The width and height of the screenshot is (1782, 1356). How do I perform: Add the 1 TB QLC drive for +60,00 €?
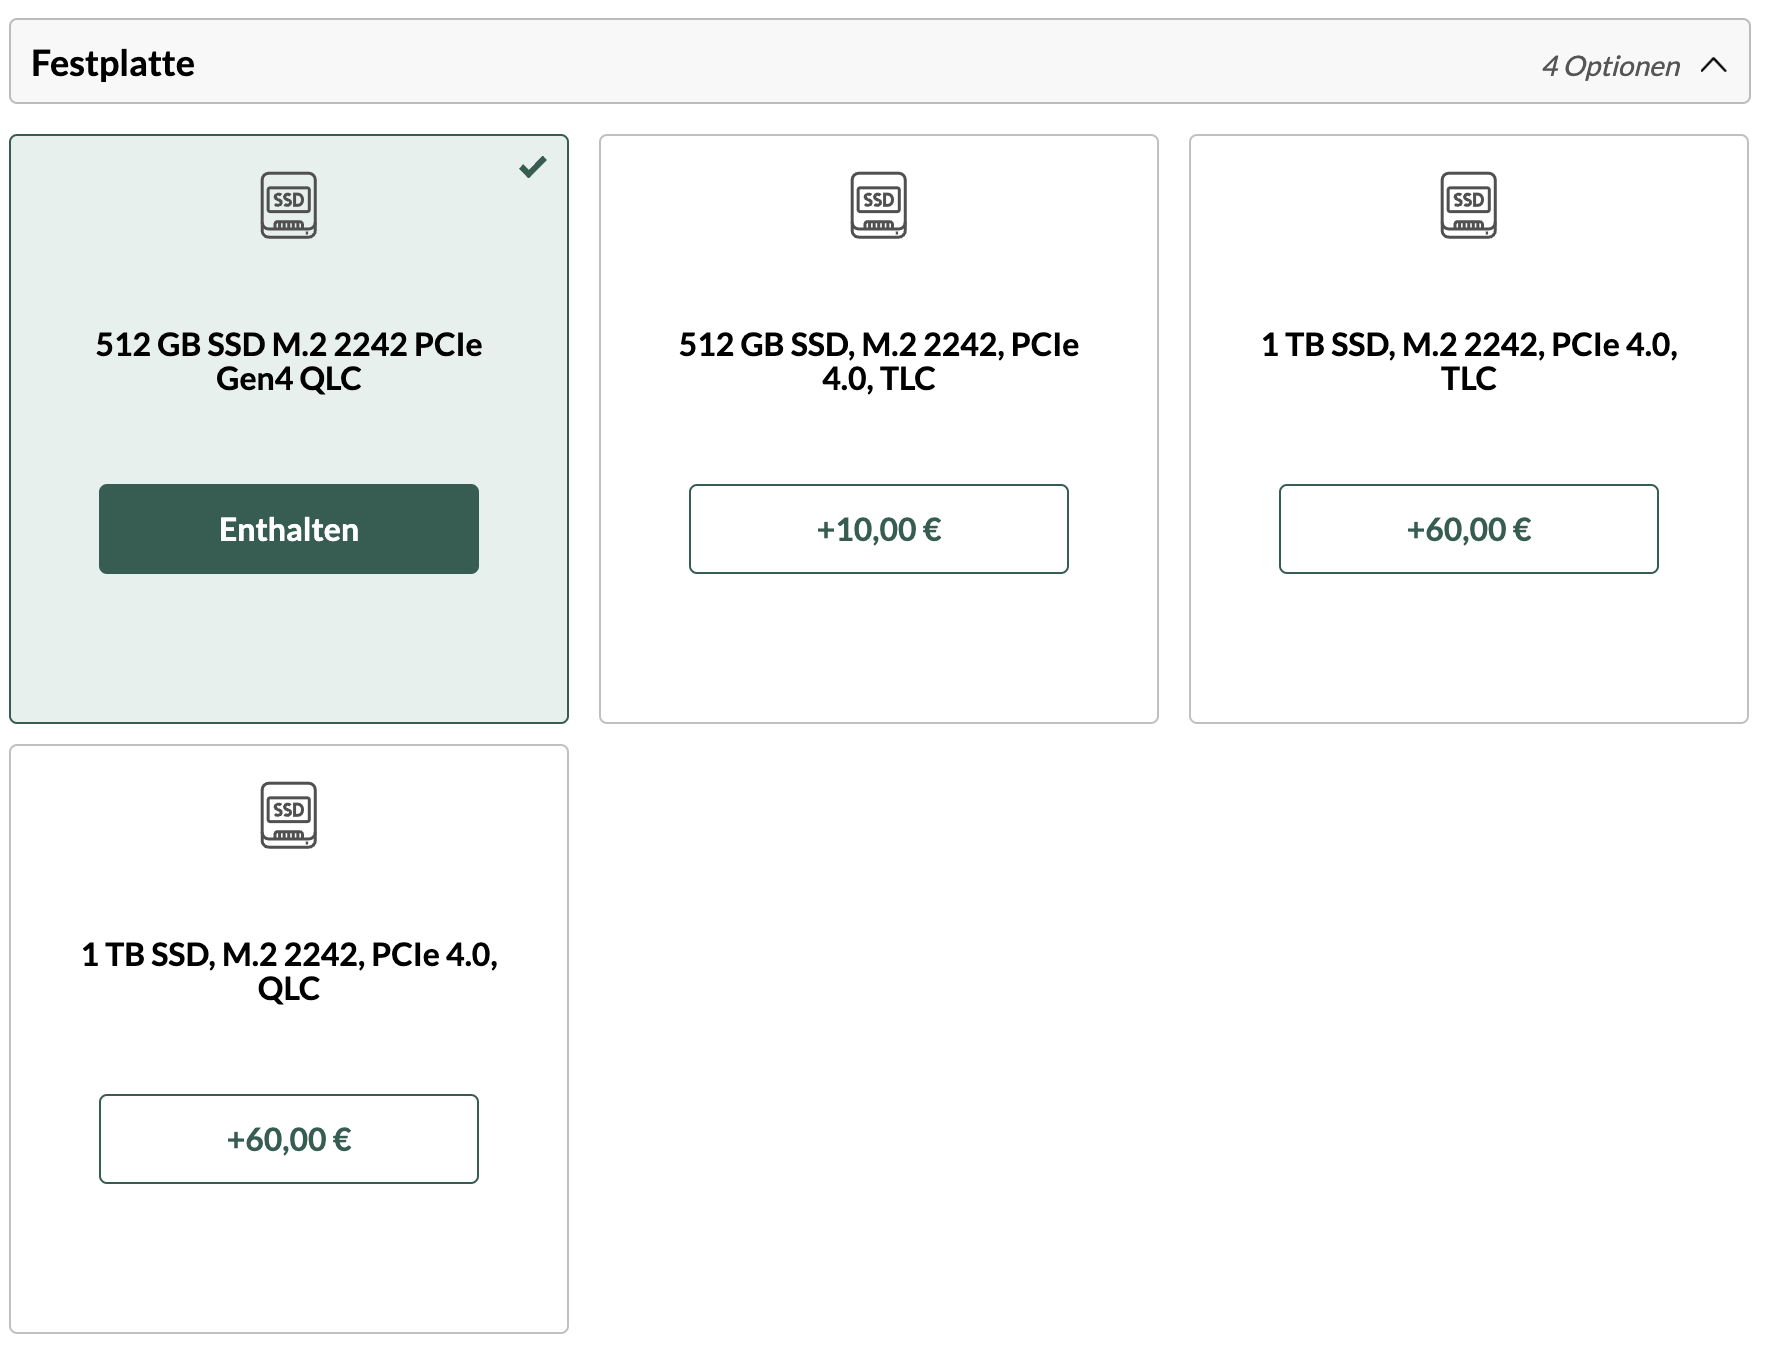point(288,1139)
